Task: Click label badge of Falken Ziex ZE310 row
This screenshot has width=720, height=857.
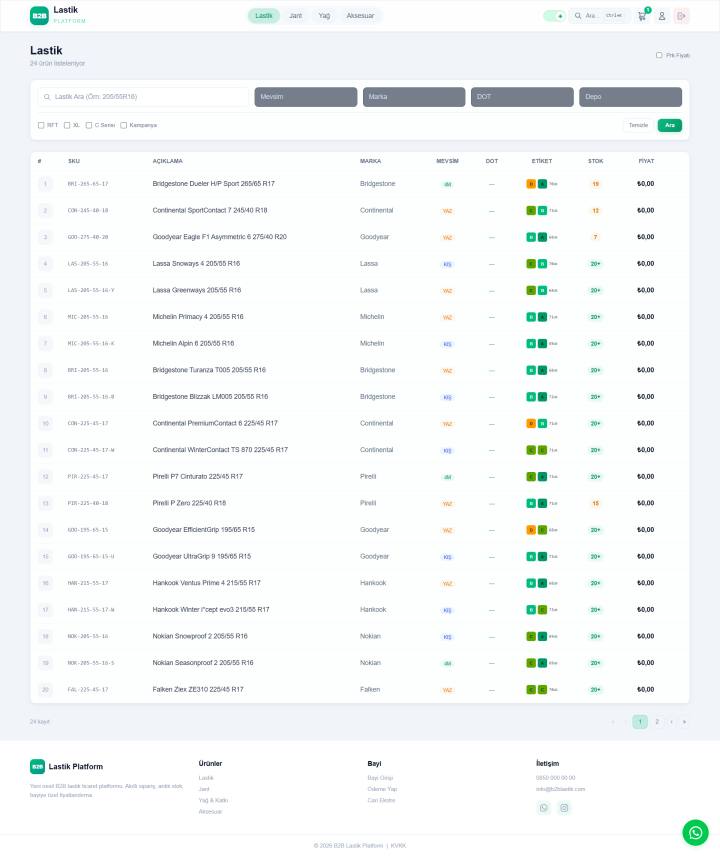Action: coord(542,690)
